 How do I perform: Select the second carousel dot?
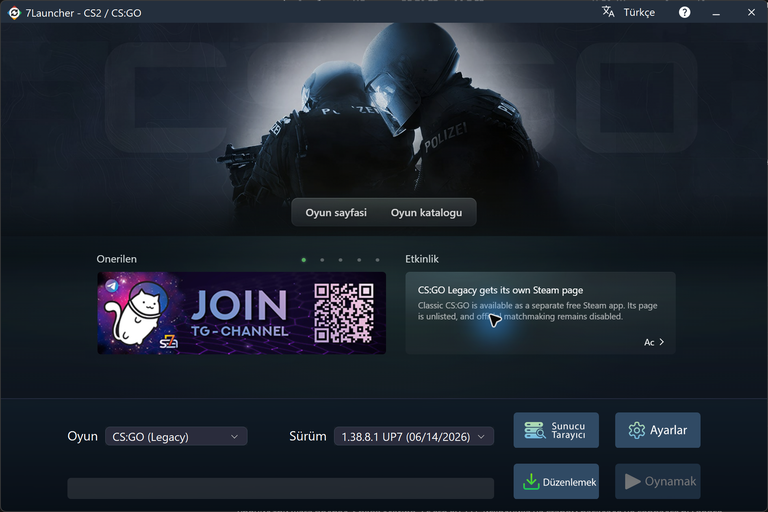click(322, 260)
